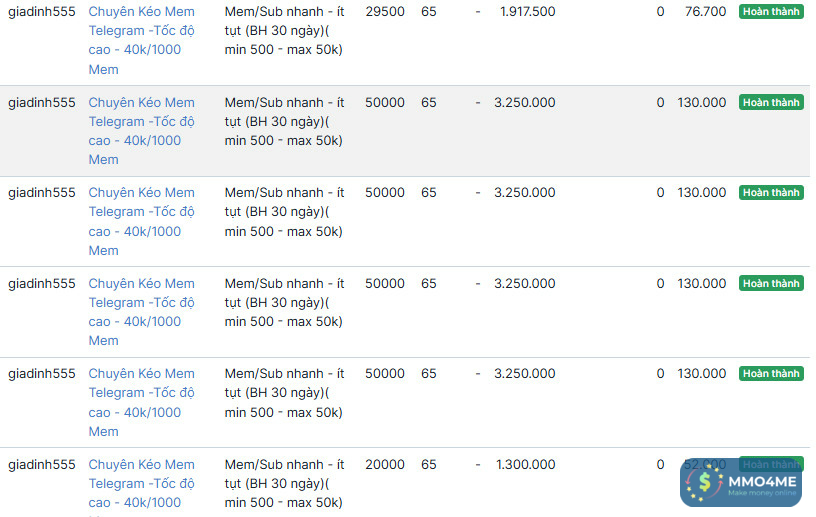This screenshot has width=816, height=517.
Task: Click 130.000 value in gray highlighted row
Action: [x=702, y=103]
